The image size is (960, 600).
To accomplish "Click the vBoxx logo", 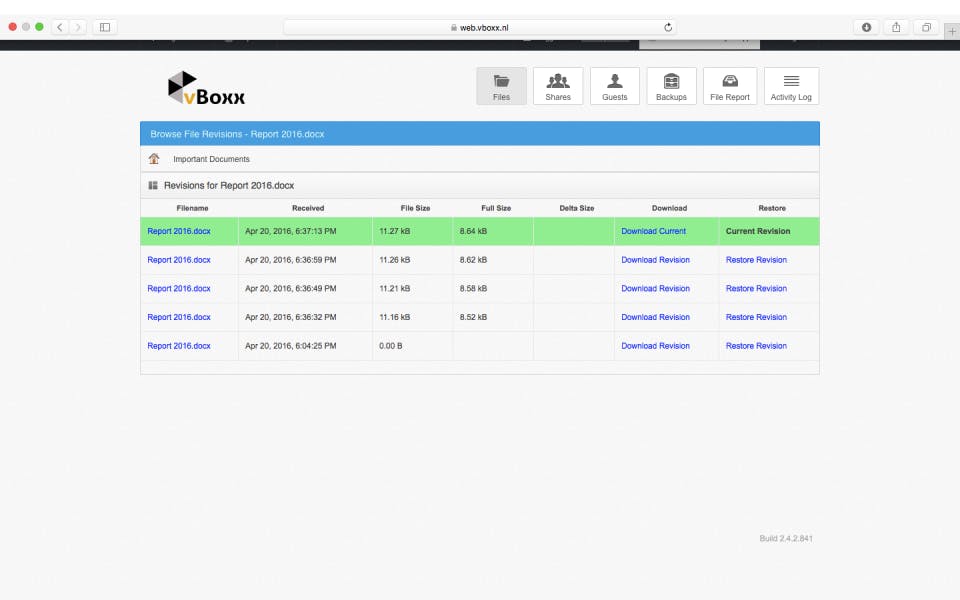I will [207, 88].
